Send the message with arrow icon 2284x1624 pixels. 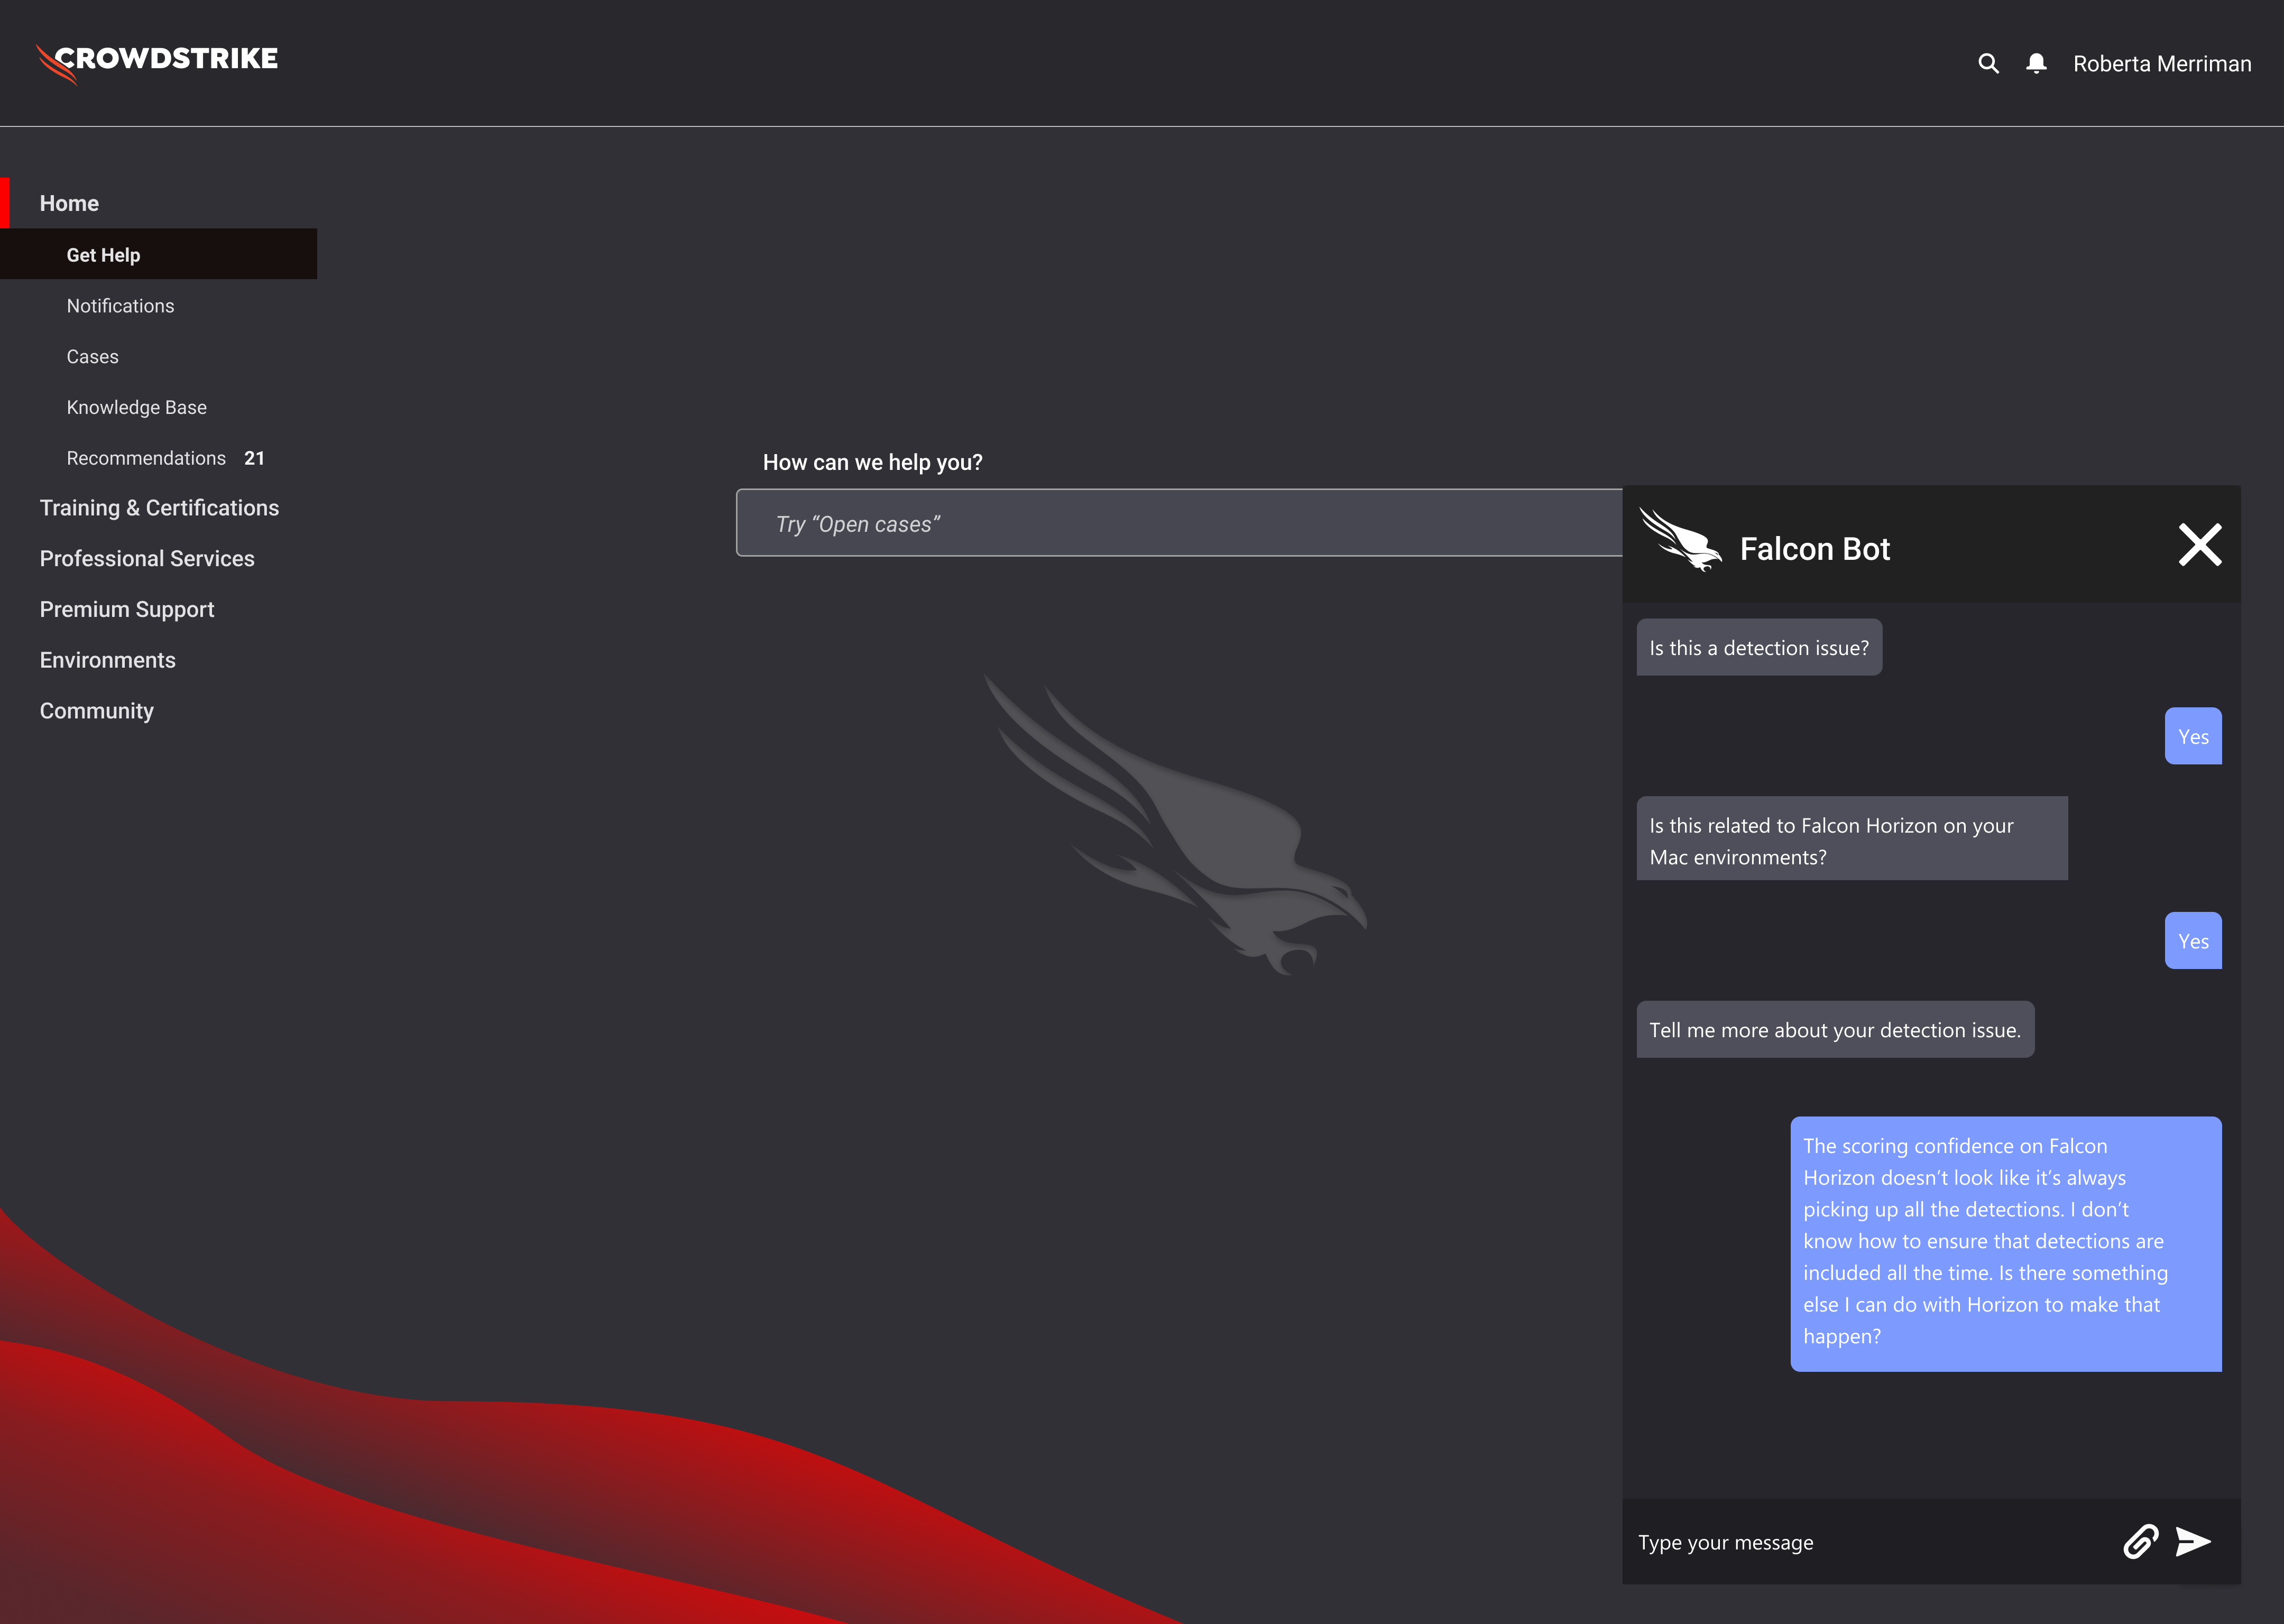2193,1542
